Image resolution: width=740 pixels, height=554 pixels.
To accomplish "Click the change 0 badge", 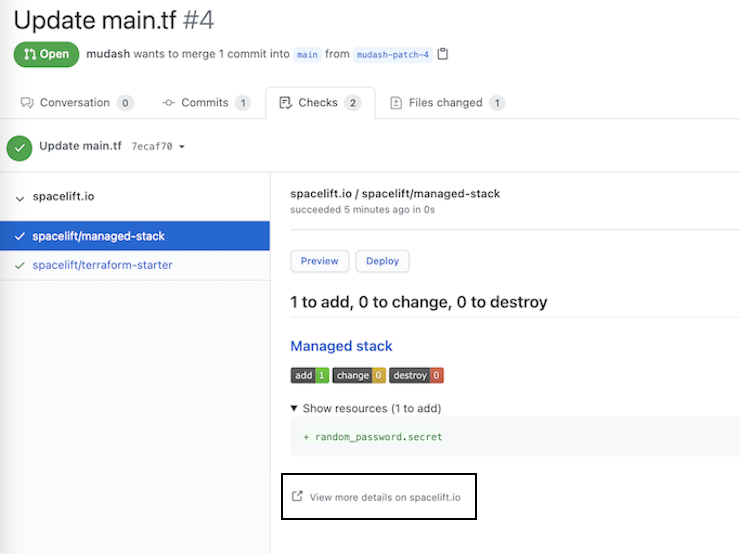I will 359,375.
